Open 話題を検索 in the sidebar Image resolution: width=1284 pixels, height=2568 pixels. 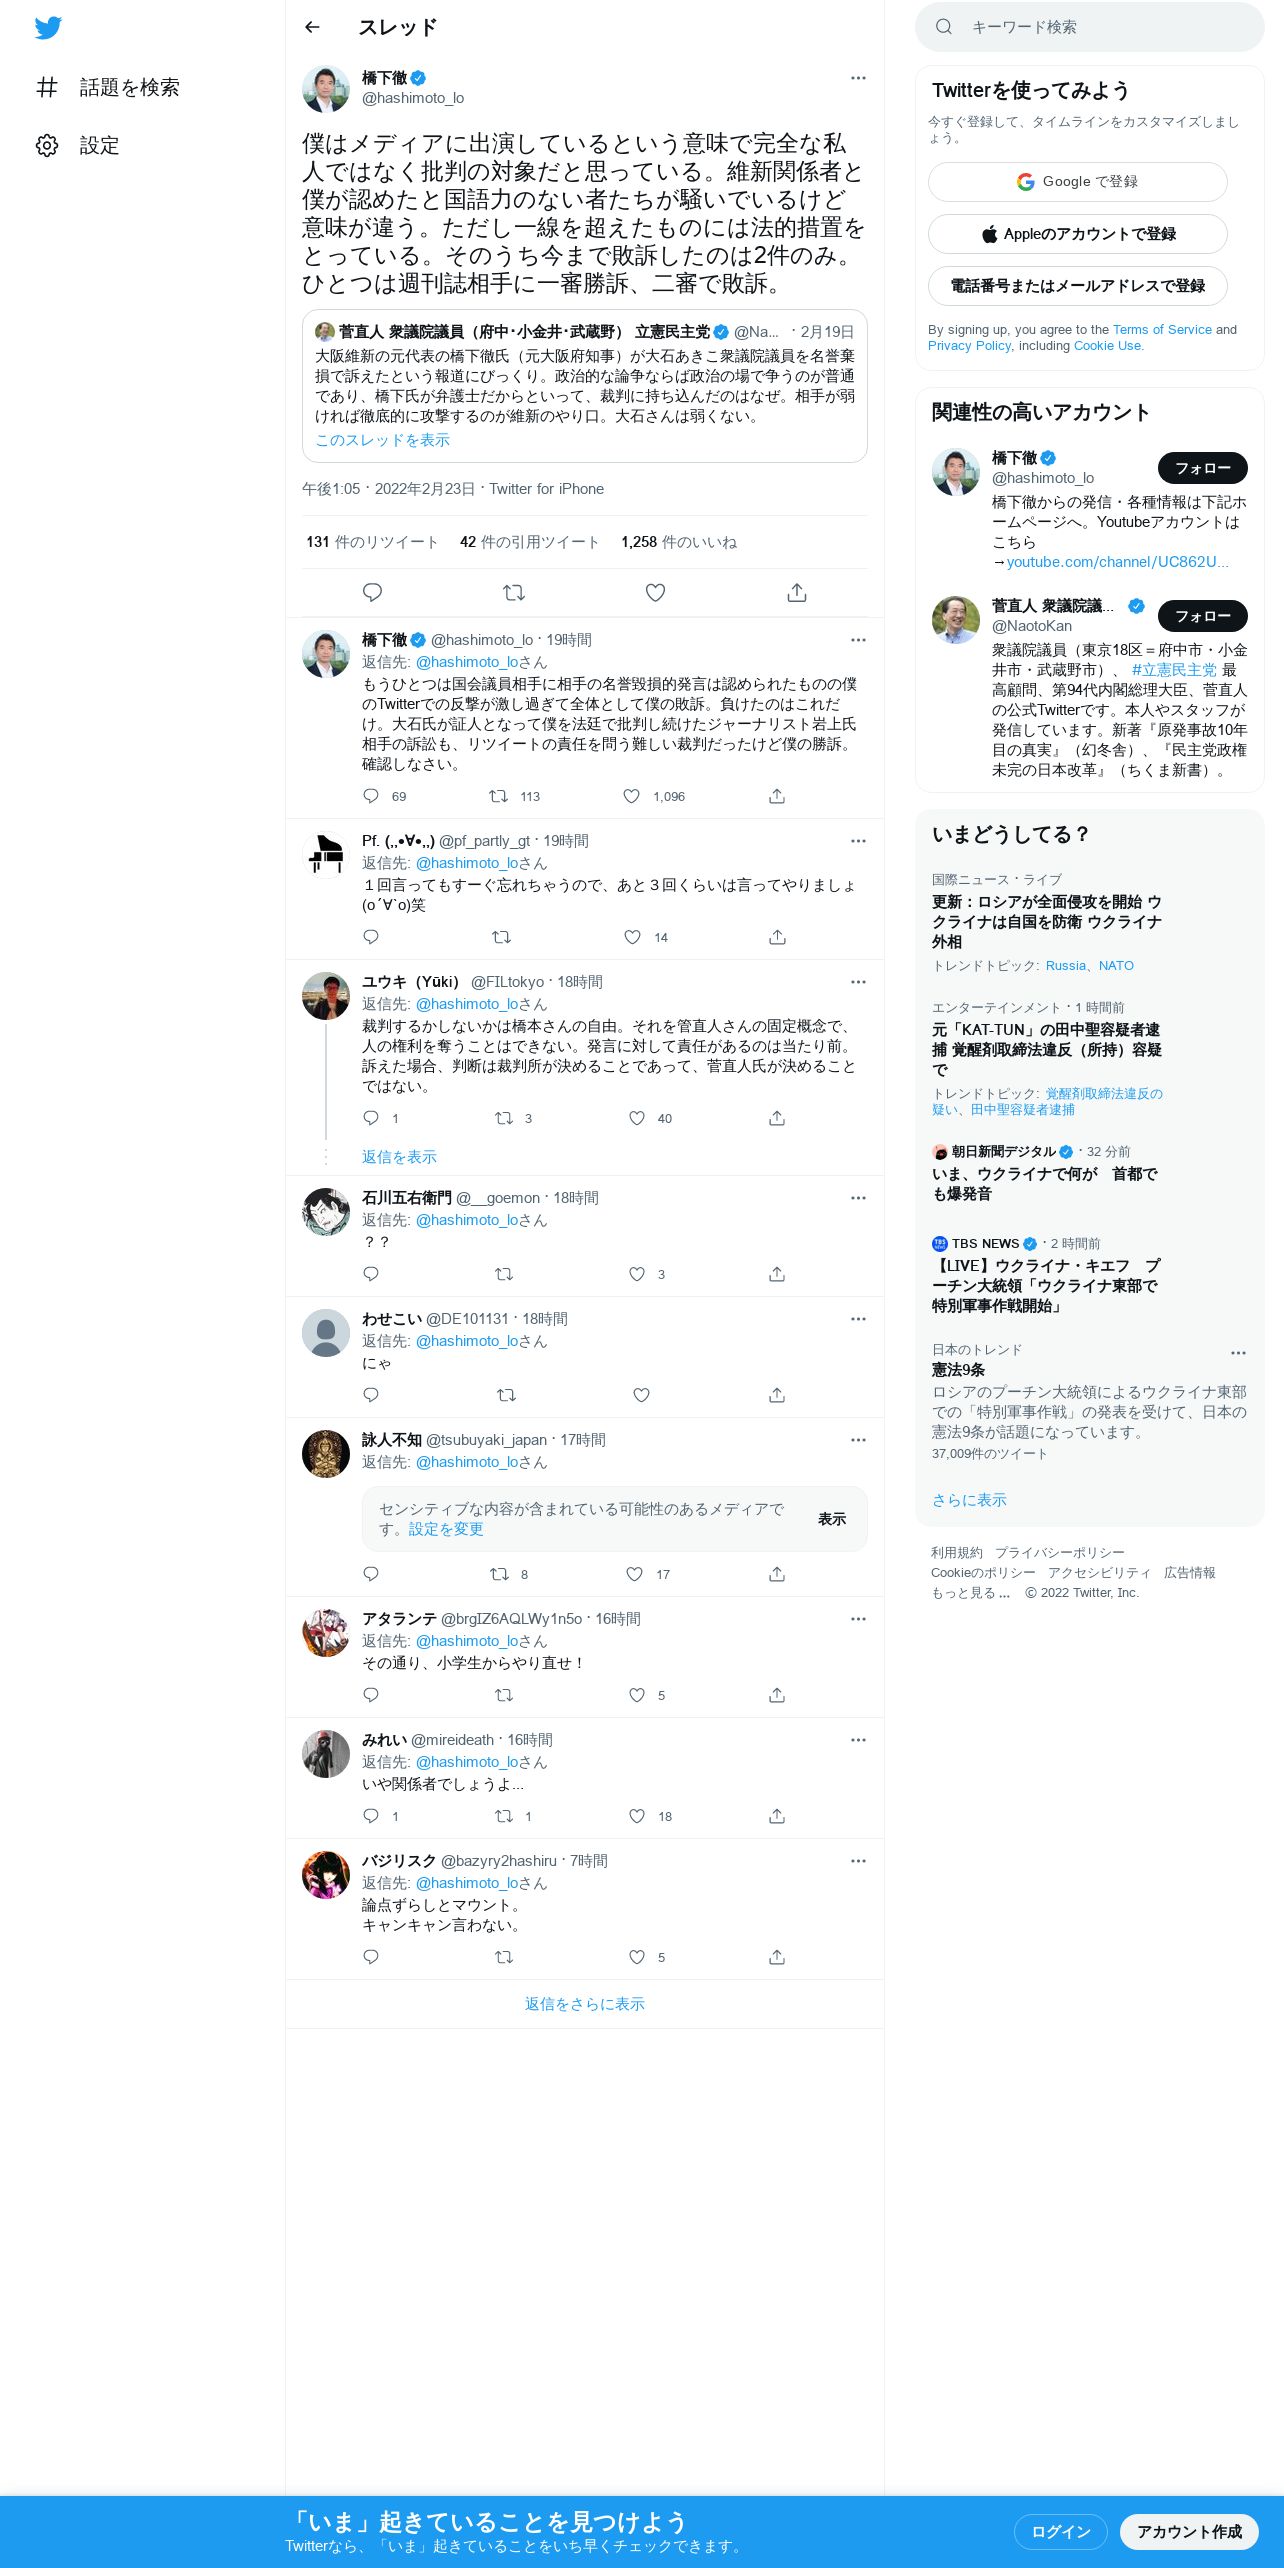(108, 87)
